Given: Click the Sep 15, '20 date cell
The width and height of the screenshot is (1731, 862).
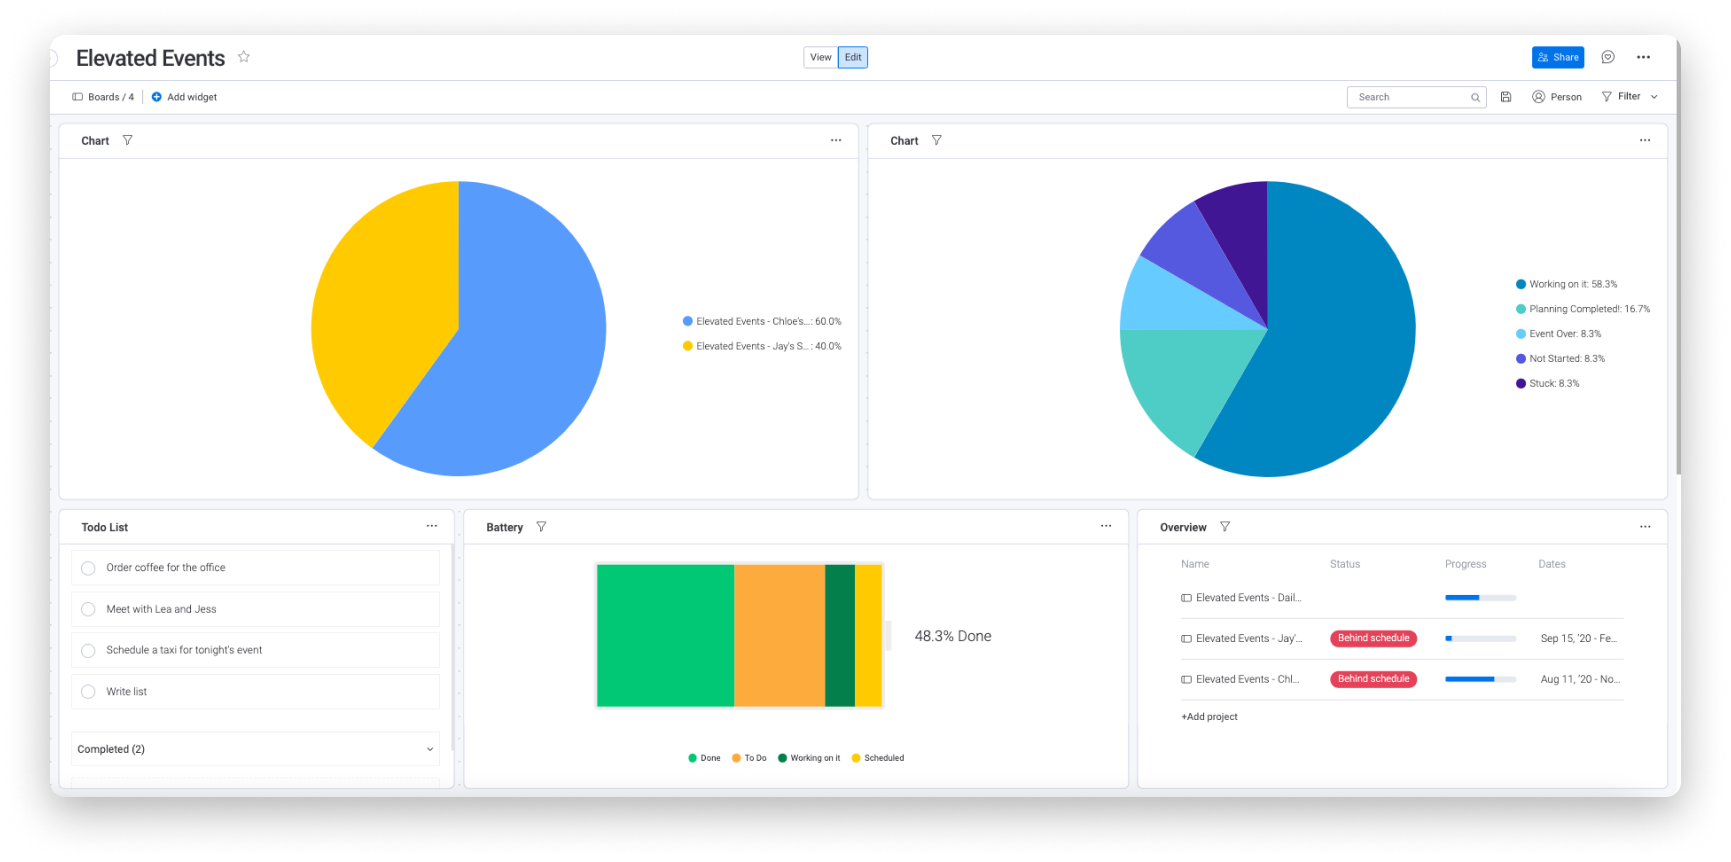Looking at the screenshot, I should point(1578,638).
